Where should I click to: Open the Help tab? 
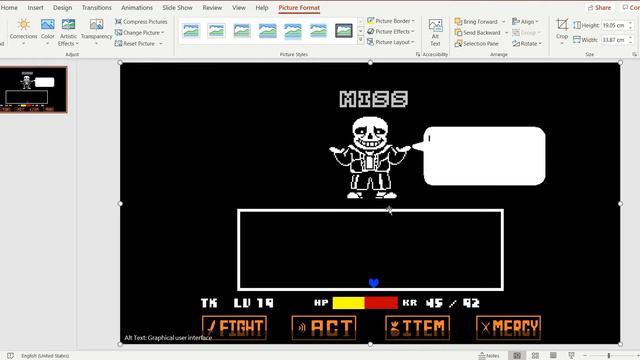pyautogui.click(x=262, y=8)
